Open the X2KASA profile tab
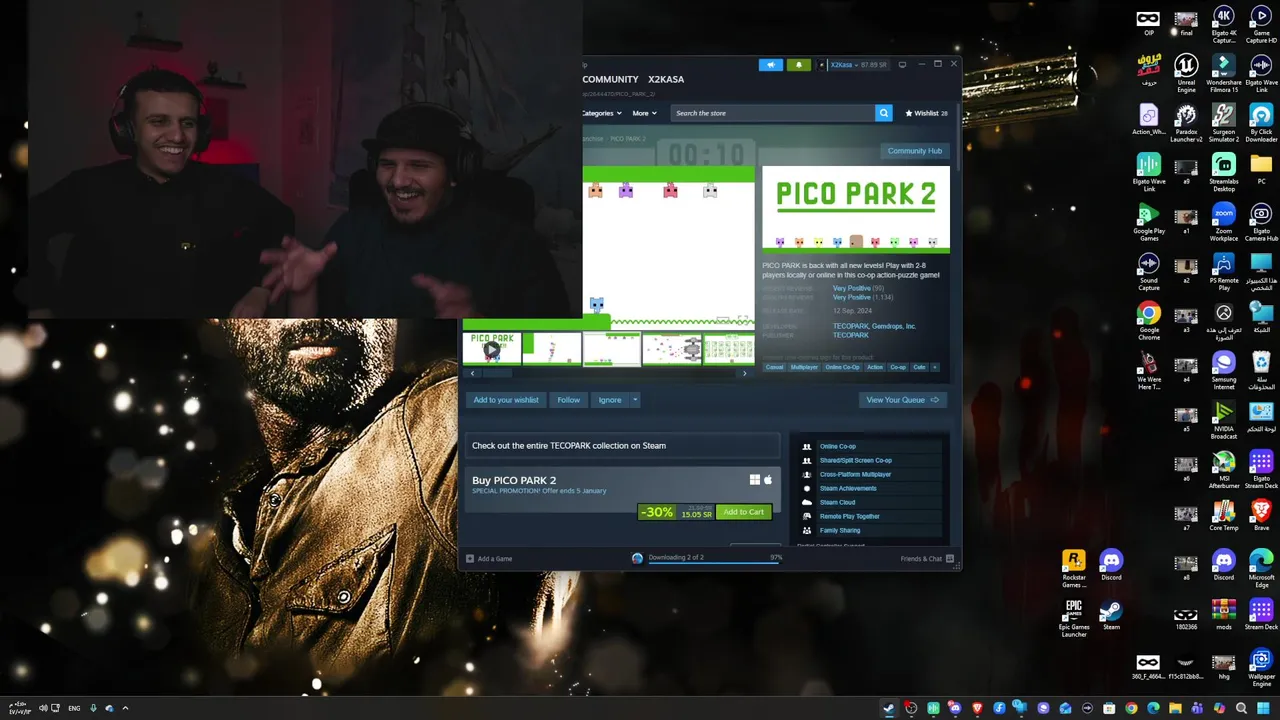 [x=666, y=79]
